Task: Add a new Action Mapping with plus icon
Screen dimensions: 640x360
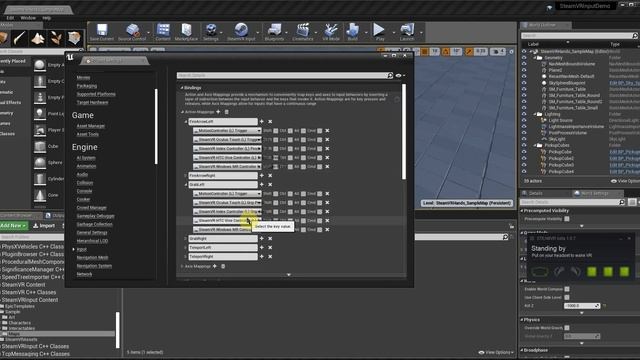Action: pos(218,112)
